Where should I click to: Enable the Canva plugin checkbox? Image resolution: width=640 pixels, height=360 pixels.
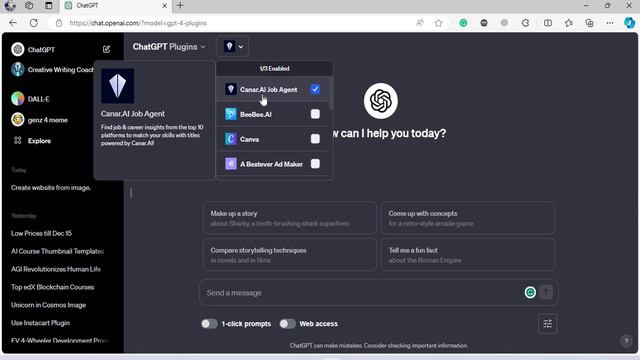[x=315, y=139]
